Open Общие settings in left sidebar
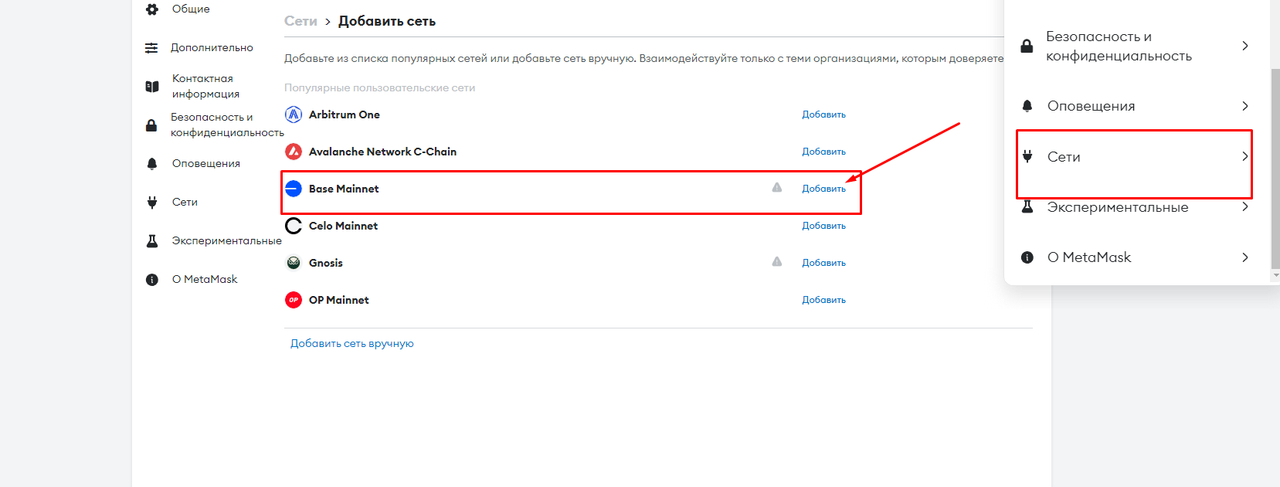This screenshot has width=1280, height=487. tap(190, 9)
